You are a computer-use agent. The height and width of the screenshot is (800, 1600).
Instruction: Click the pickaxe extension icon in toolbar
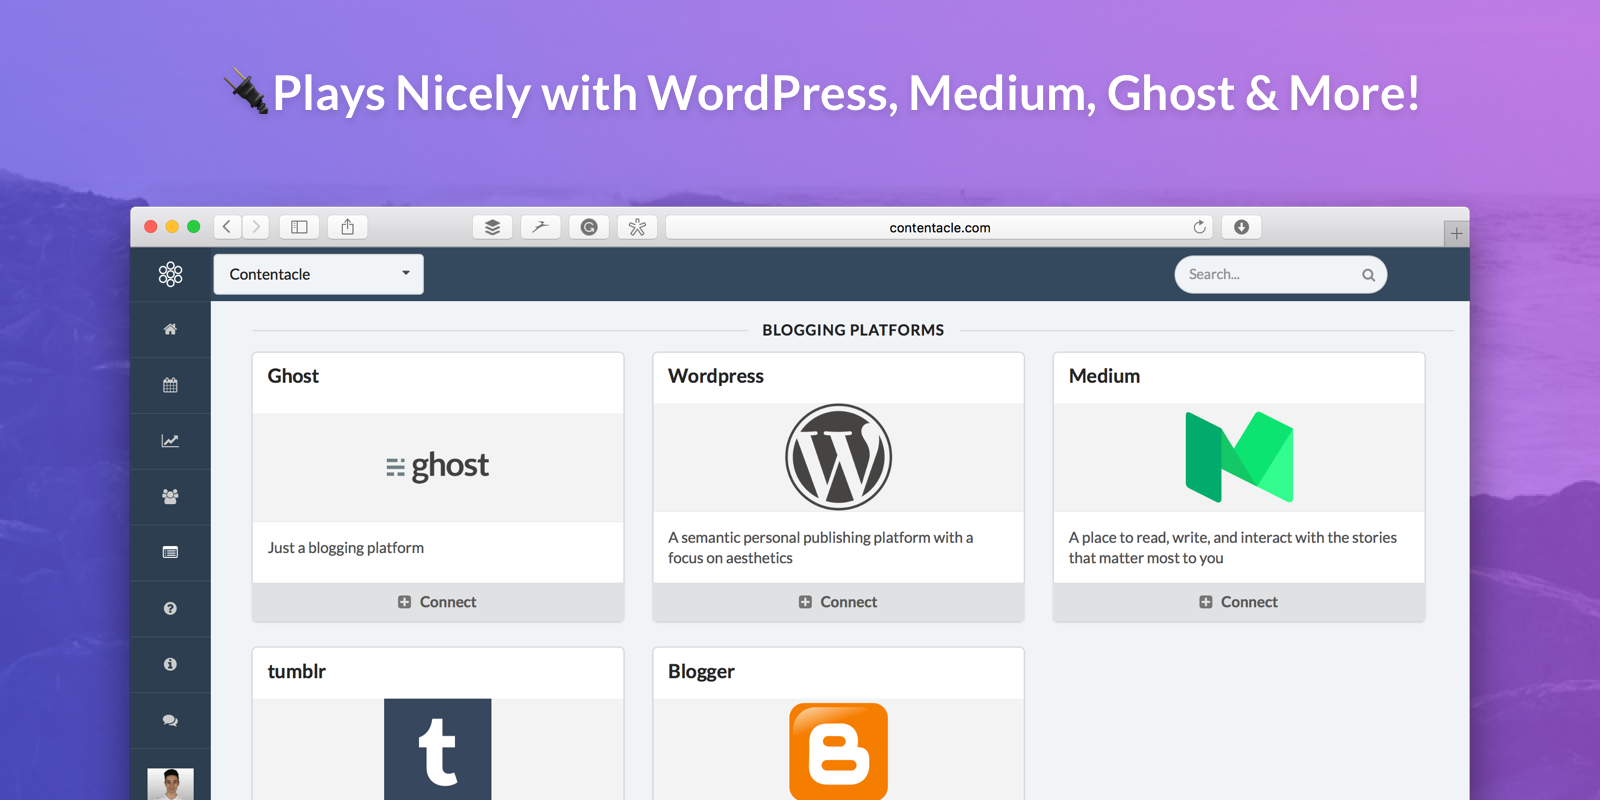(540, 227)
